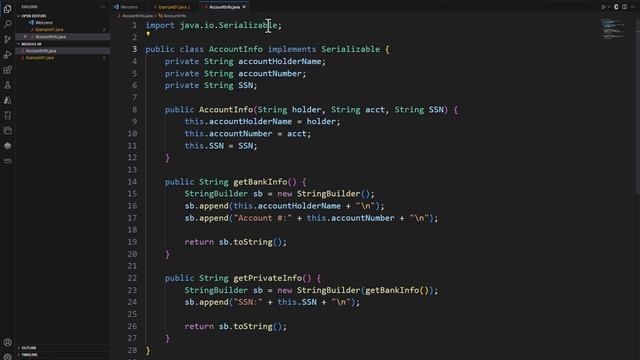Open the Extensions view
The image size is (640, 360).
point(7,70)
